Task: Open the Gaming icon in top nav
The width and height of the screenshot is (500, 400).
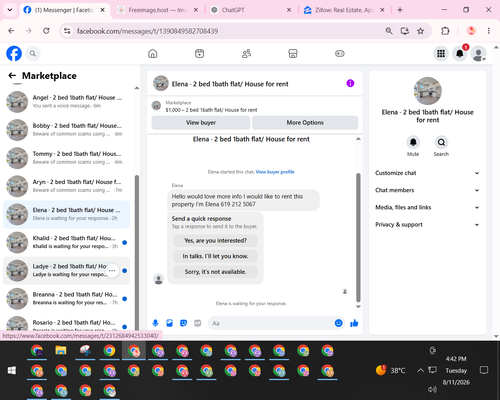Action: click(x=340, y=53)
